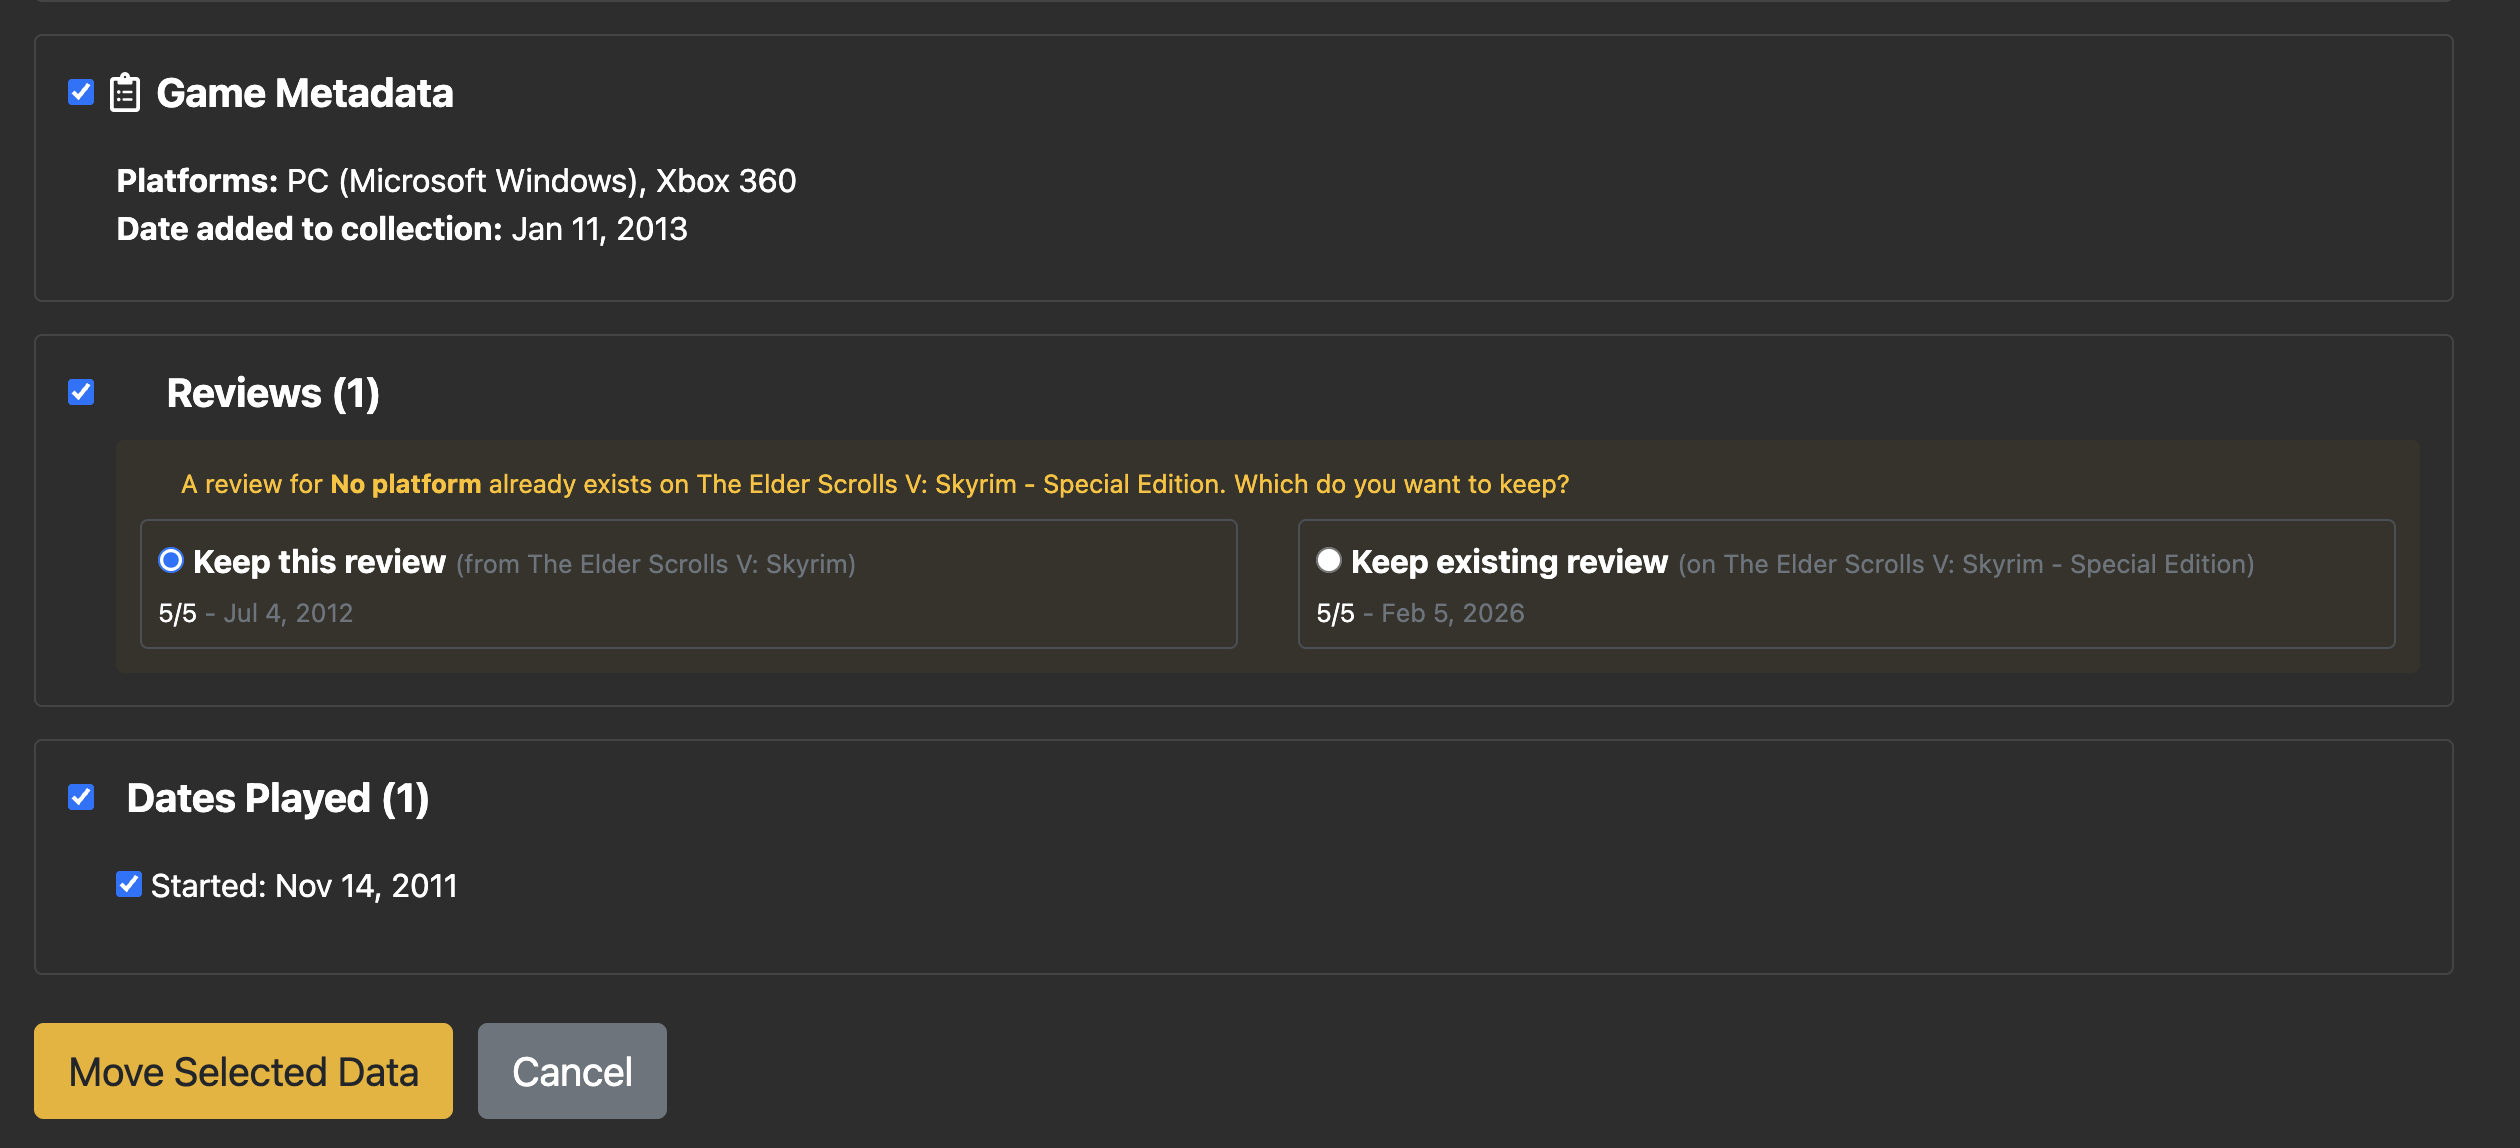Viewport: 2520px width, 1148px height.
Task: Click the Cancel button
Action: (x=572, y=1071)
